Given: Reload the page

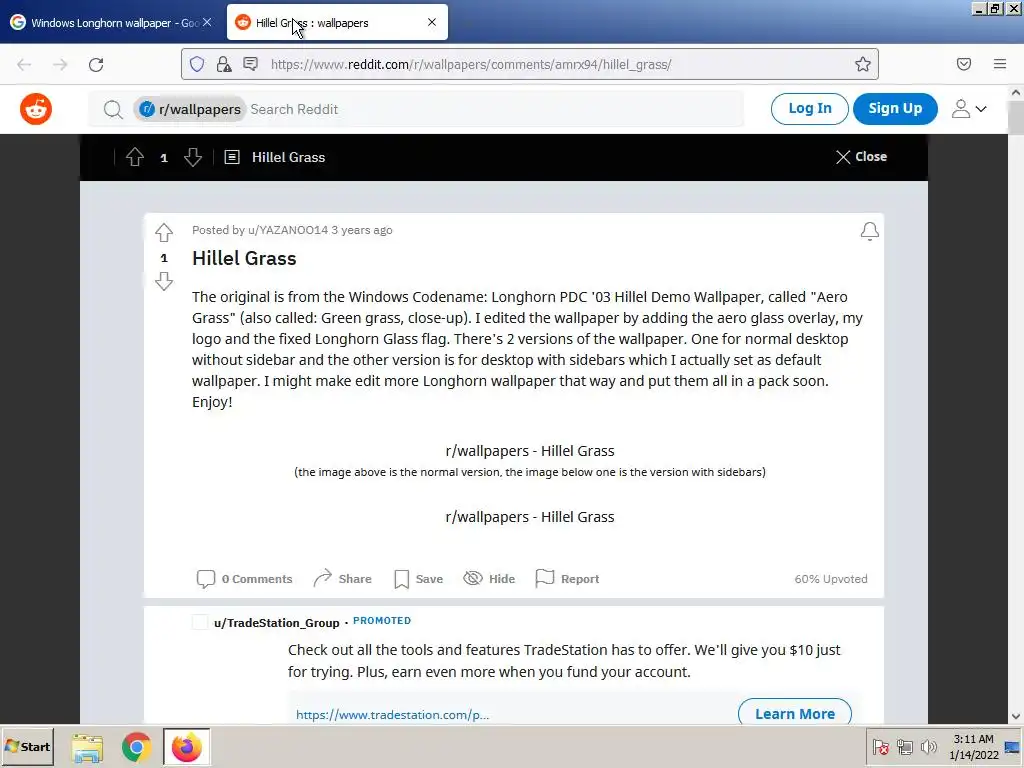Looking at the screenshot, I should pyautogui.click(x=96, y=65).
